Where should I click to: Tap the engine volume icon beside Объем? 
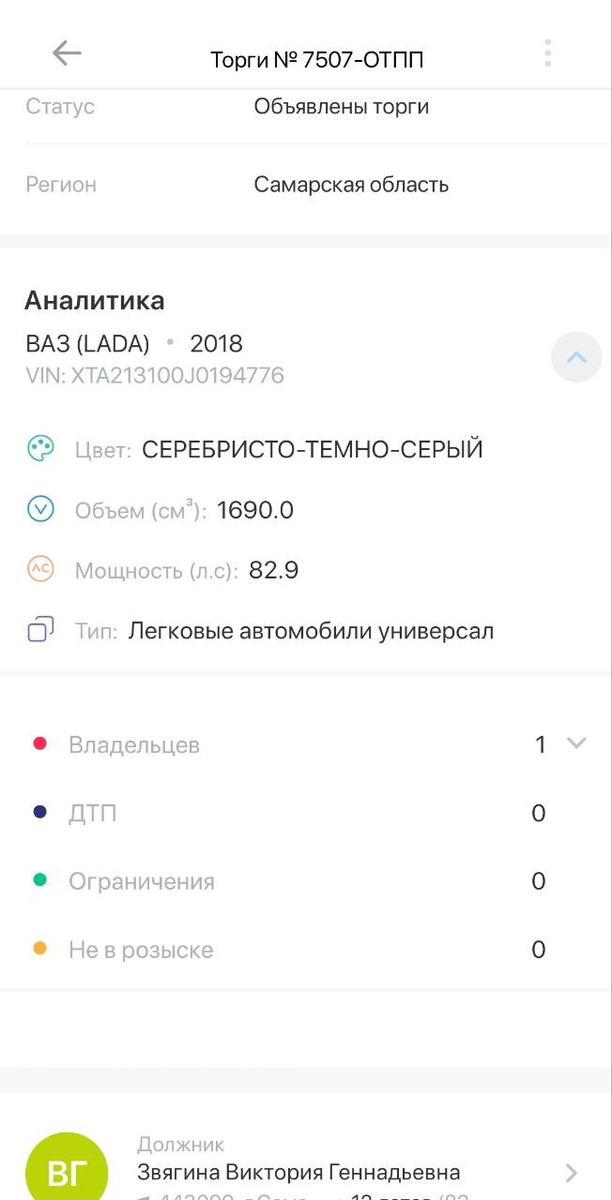pos(40,509)
